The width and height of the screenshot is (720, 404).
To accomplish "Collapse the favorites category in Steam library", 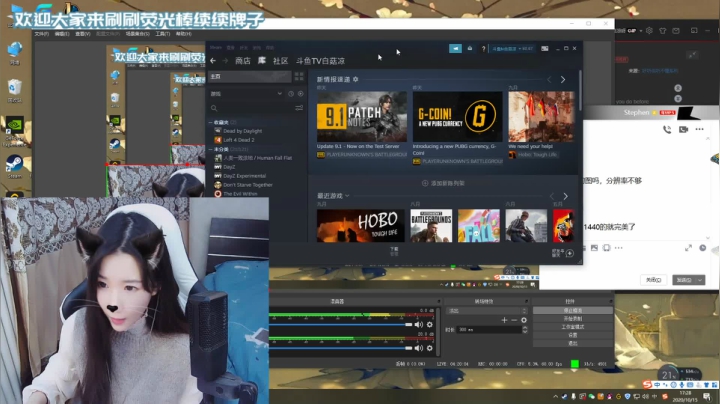I will [211, 123].
